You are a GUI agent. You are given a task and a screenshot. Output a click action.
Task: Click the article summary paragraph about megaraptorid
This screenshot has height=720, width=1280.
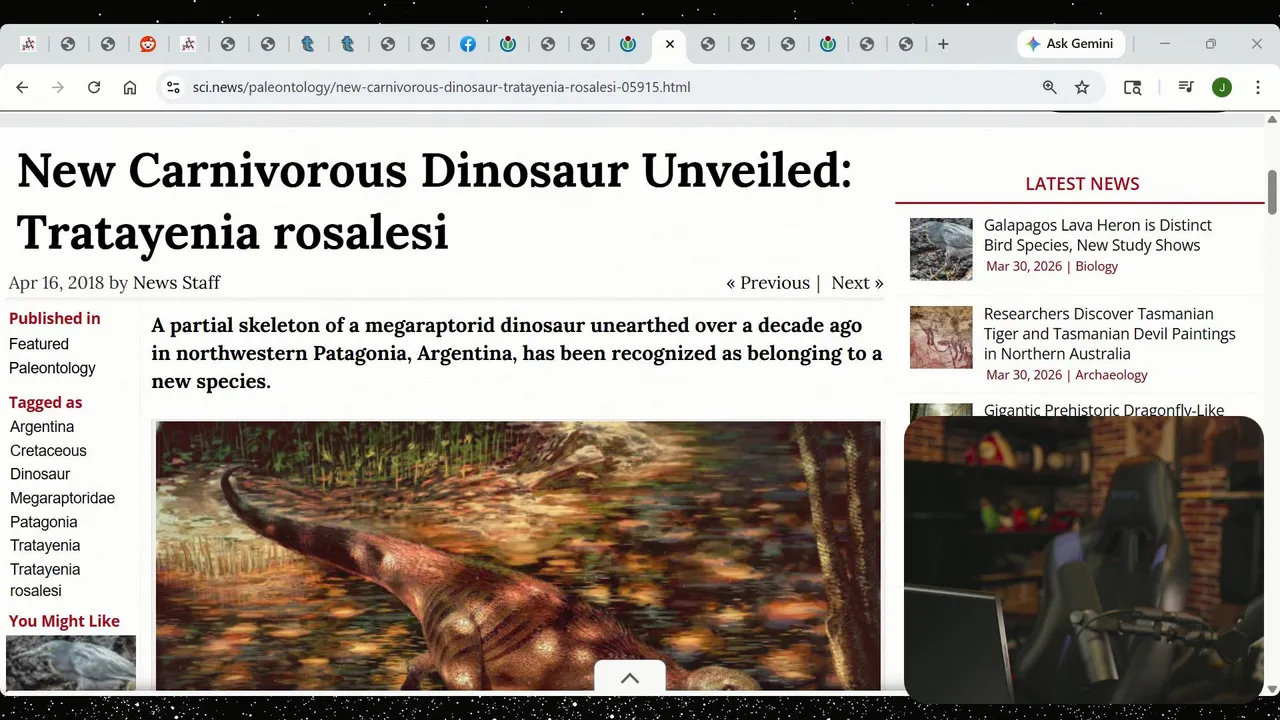click(517, 353)
